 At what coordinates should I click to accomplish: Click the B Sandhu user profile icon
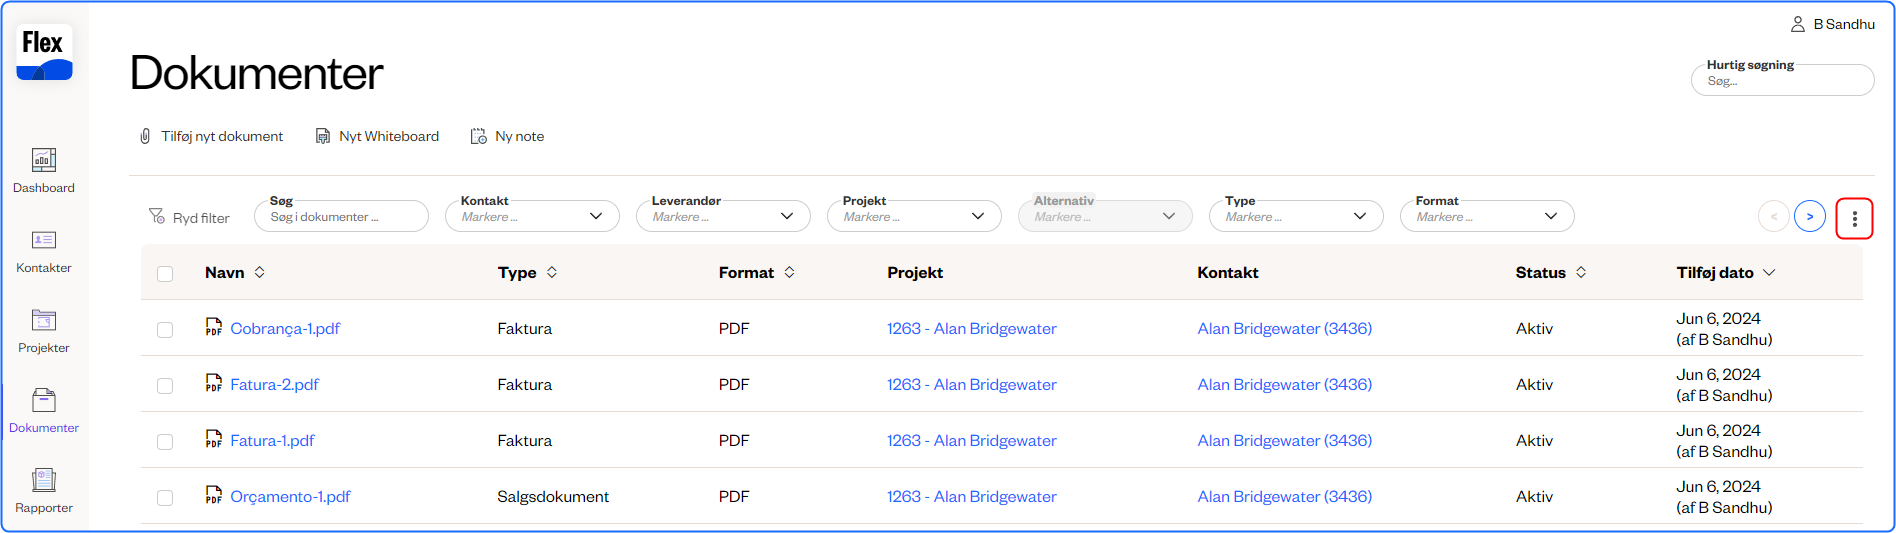[x=1797, y=24]
